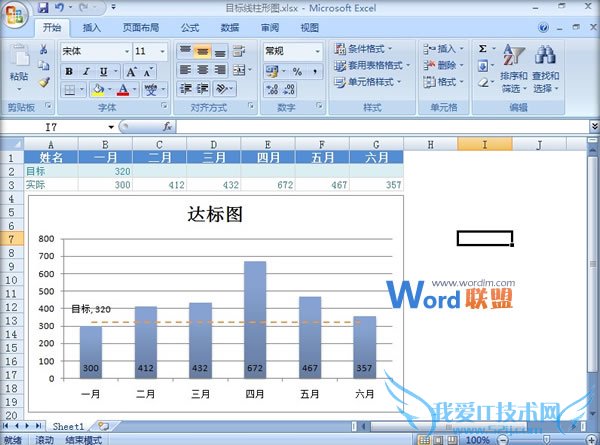
Task: Open 单元格样式 cell styles
Action: click(x=367, y=82)
